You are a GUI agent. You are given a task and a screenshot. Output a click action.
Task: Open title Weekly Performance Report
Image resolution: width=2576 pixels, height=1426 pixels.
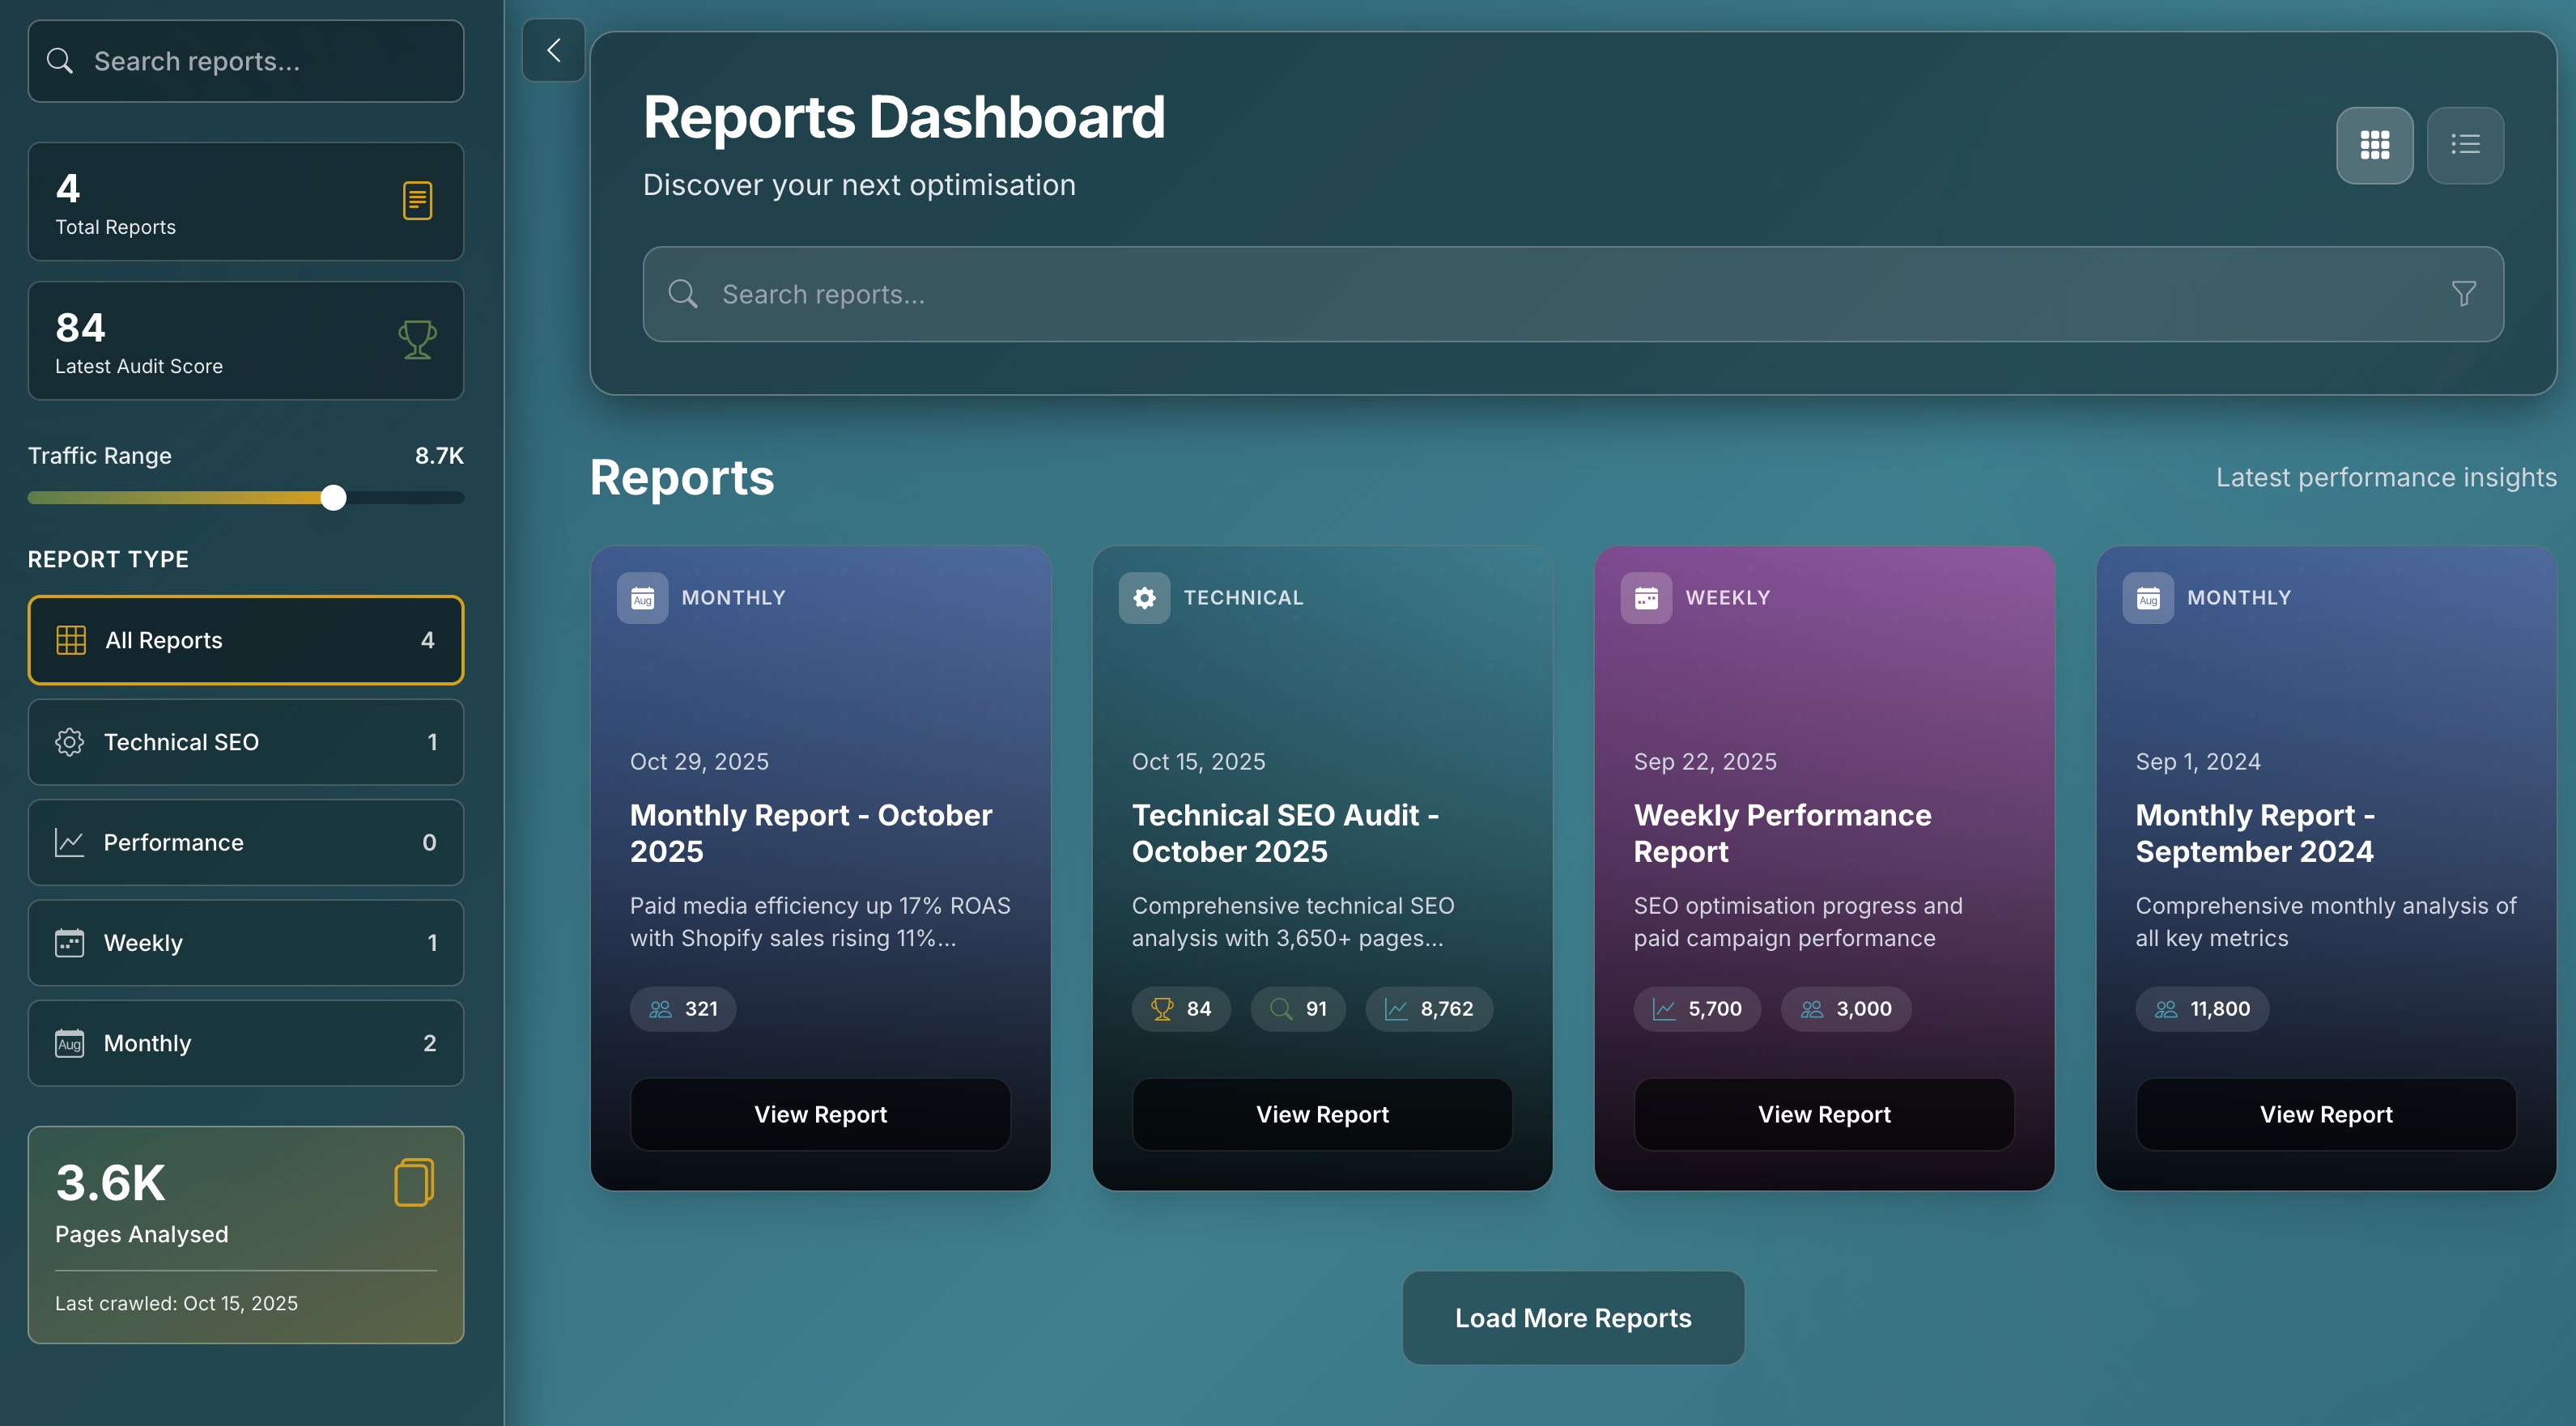pyautogui.click(x=1782, y=833)
